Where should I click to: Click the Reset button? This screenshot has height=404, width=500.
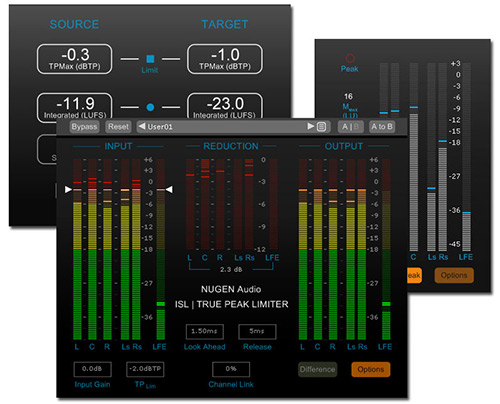pyautogui.click(x=118, y=127)
